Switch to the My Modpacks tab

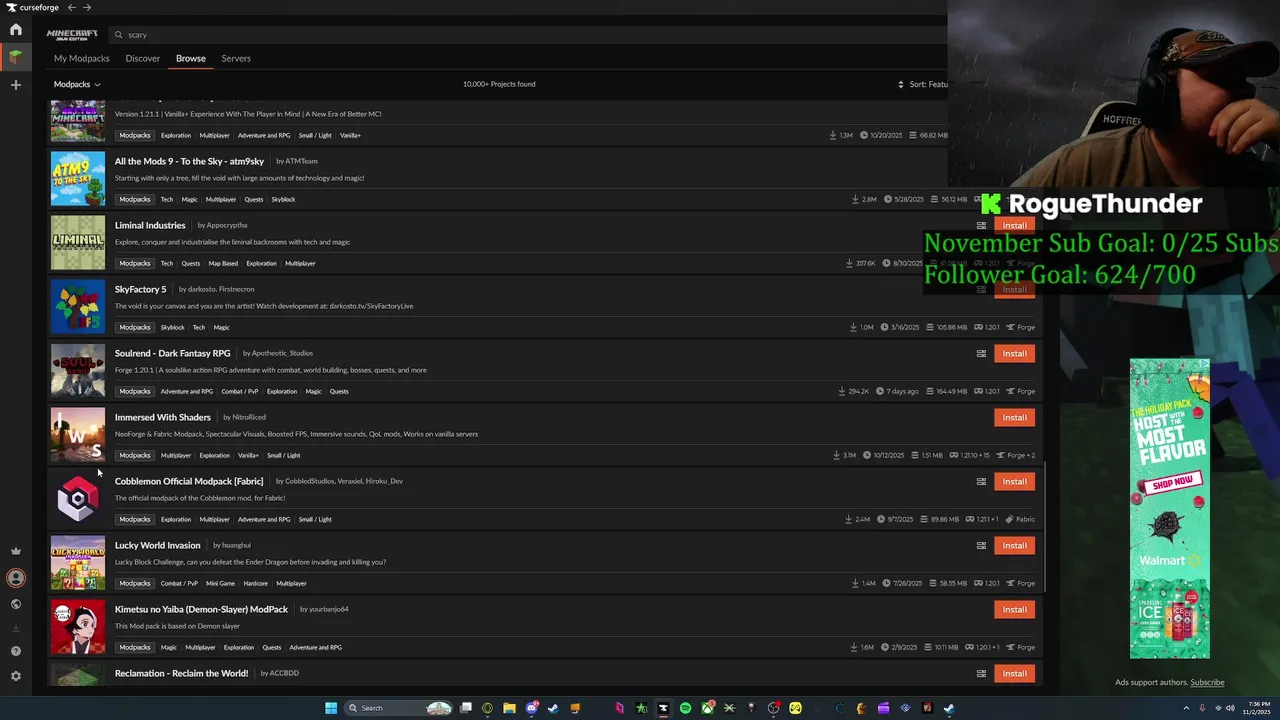(81, 58)
